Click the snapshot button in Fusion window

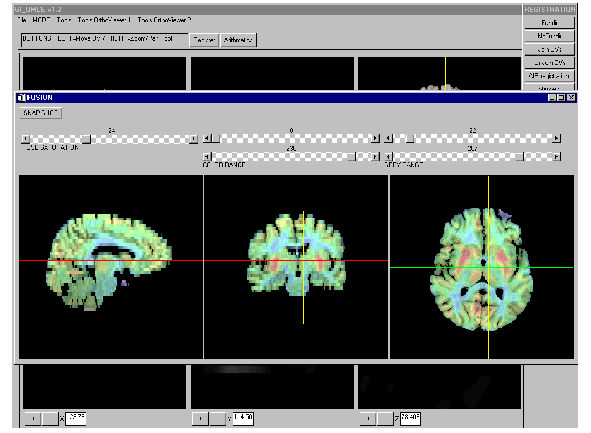point(41,113)
